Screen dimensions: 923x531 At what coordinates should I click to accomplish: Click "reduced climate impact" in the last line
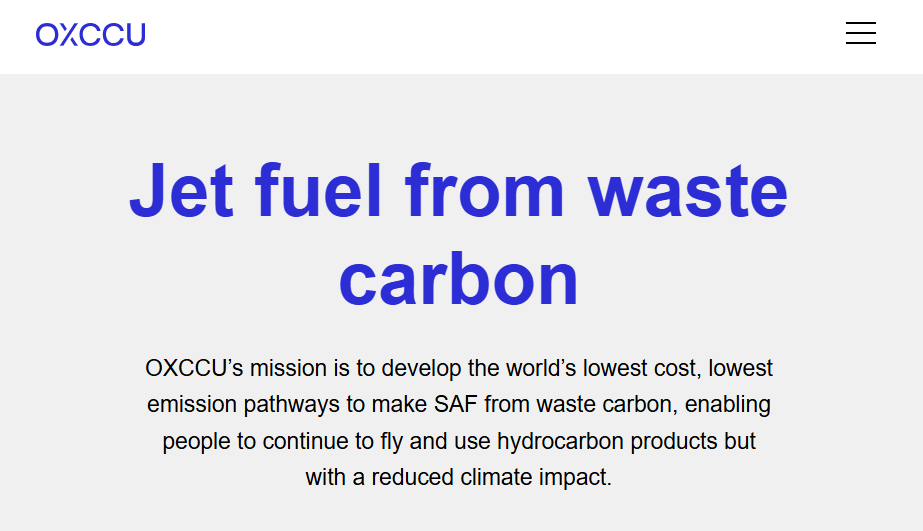click(x=490, y=477)
